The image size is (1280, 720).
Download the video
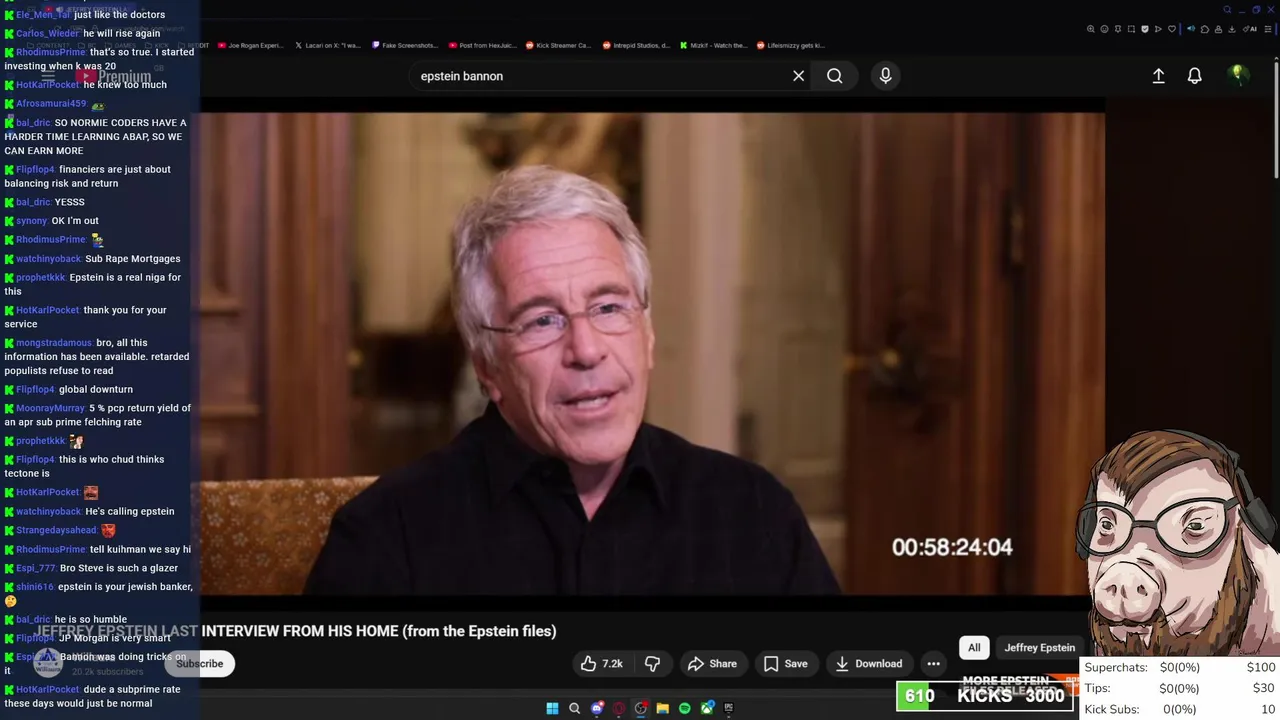pos(868,663)
